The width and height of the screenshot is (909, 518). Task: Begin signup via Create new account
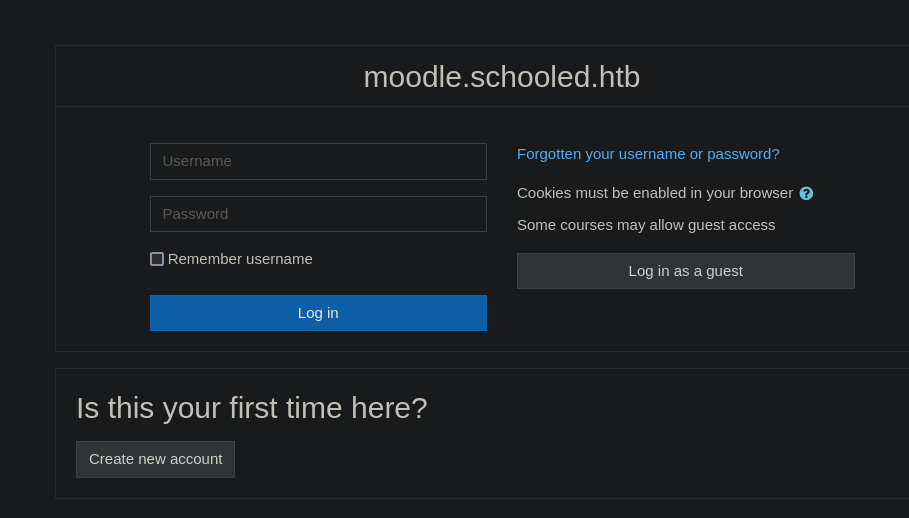click(x=155, y=459)
